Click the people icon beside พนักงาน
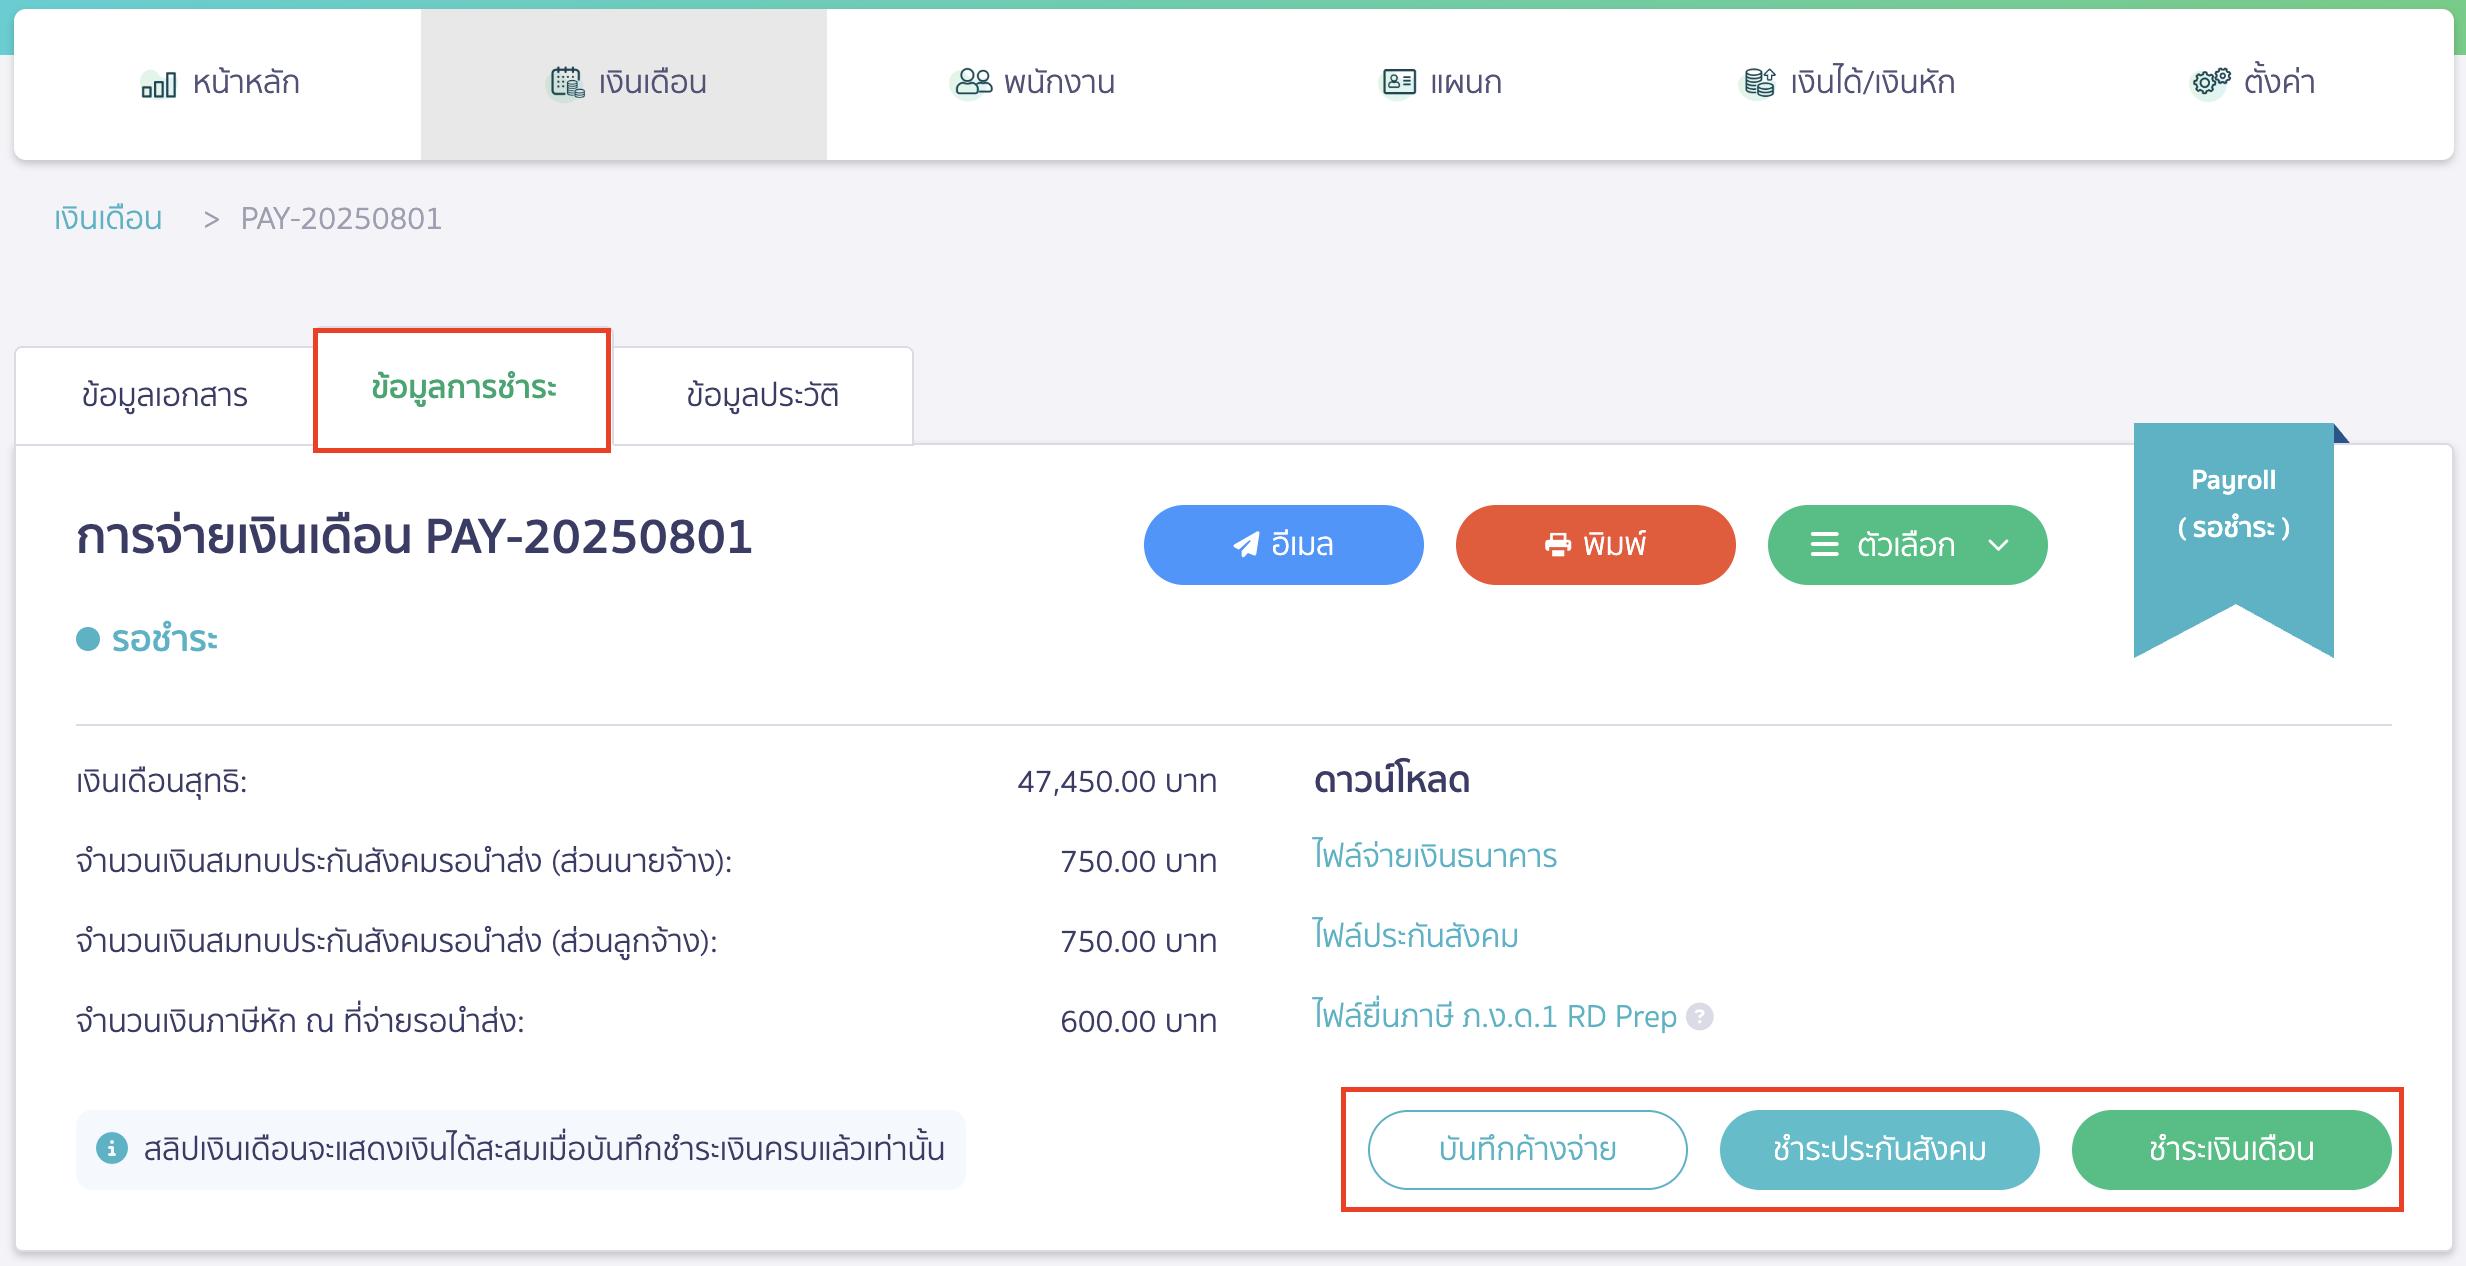2466x1266 pixels. pyautogui.click(x=972, y=82)
